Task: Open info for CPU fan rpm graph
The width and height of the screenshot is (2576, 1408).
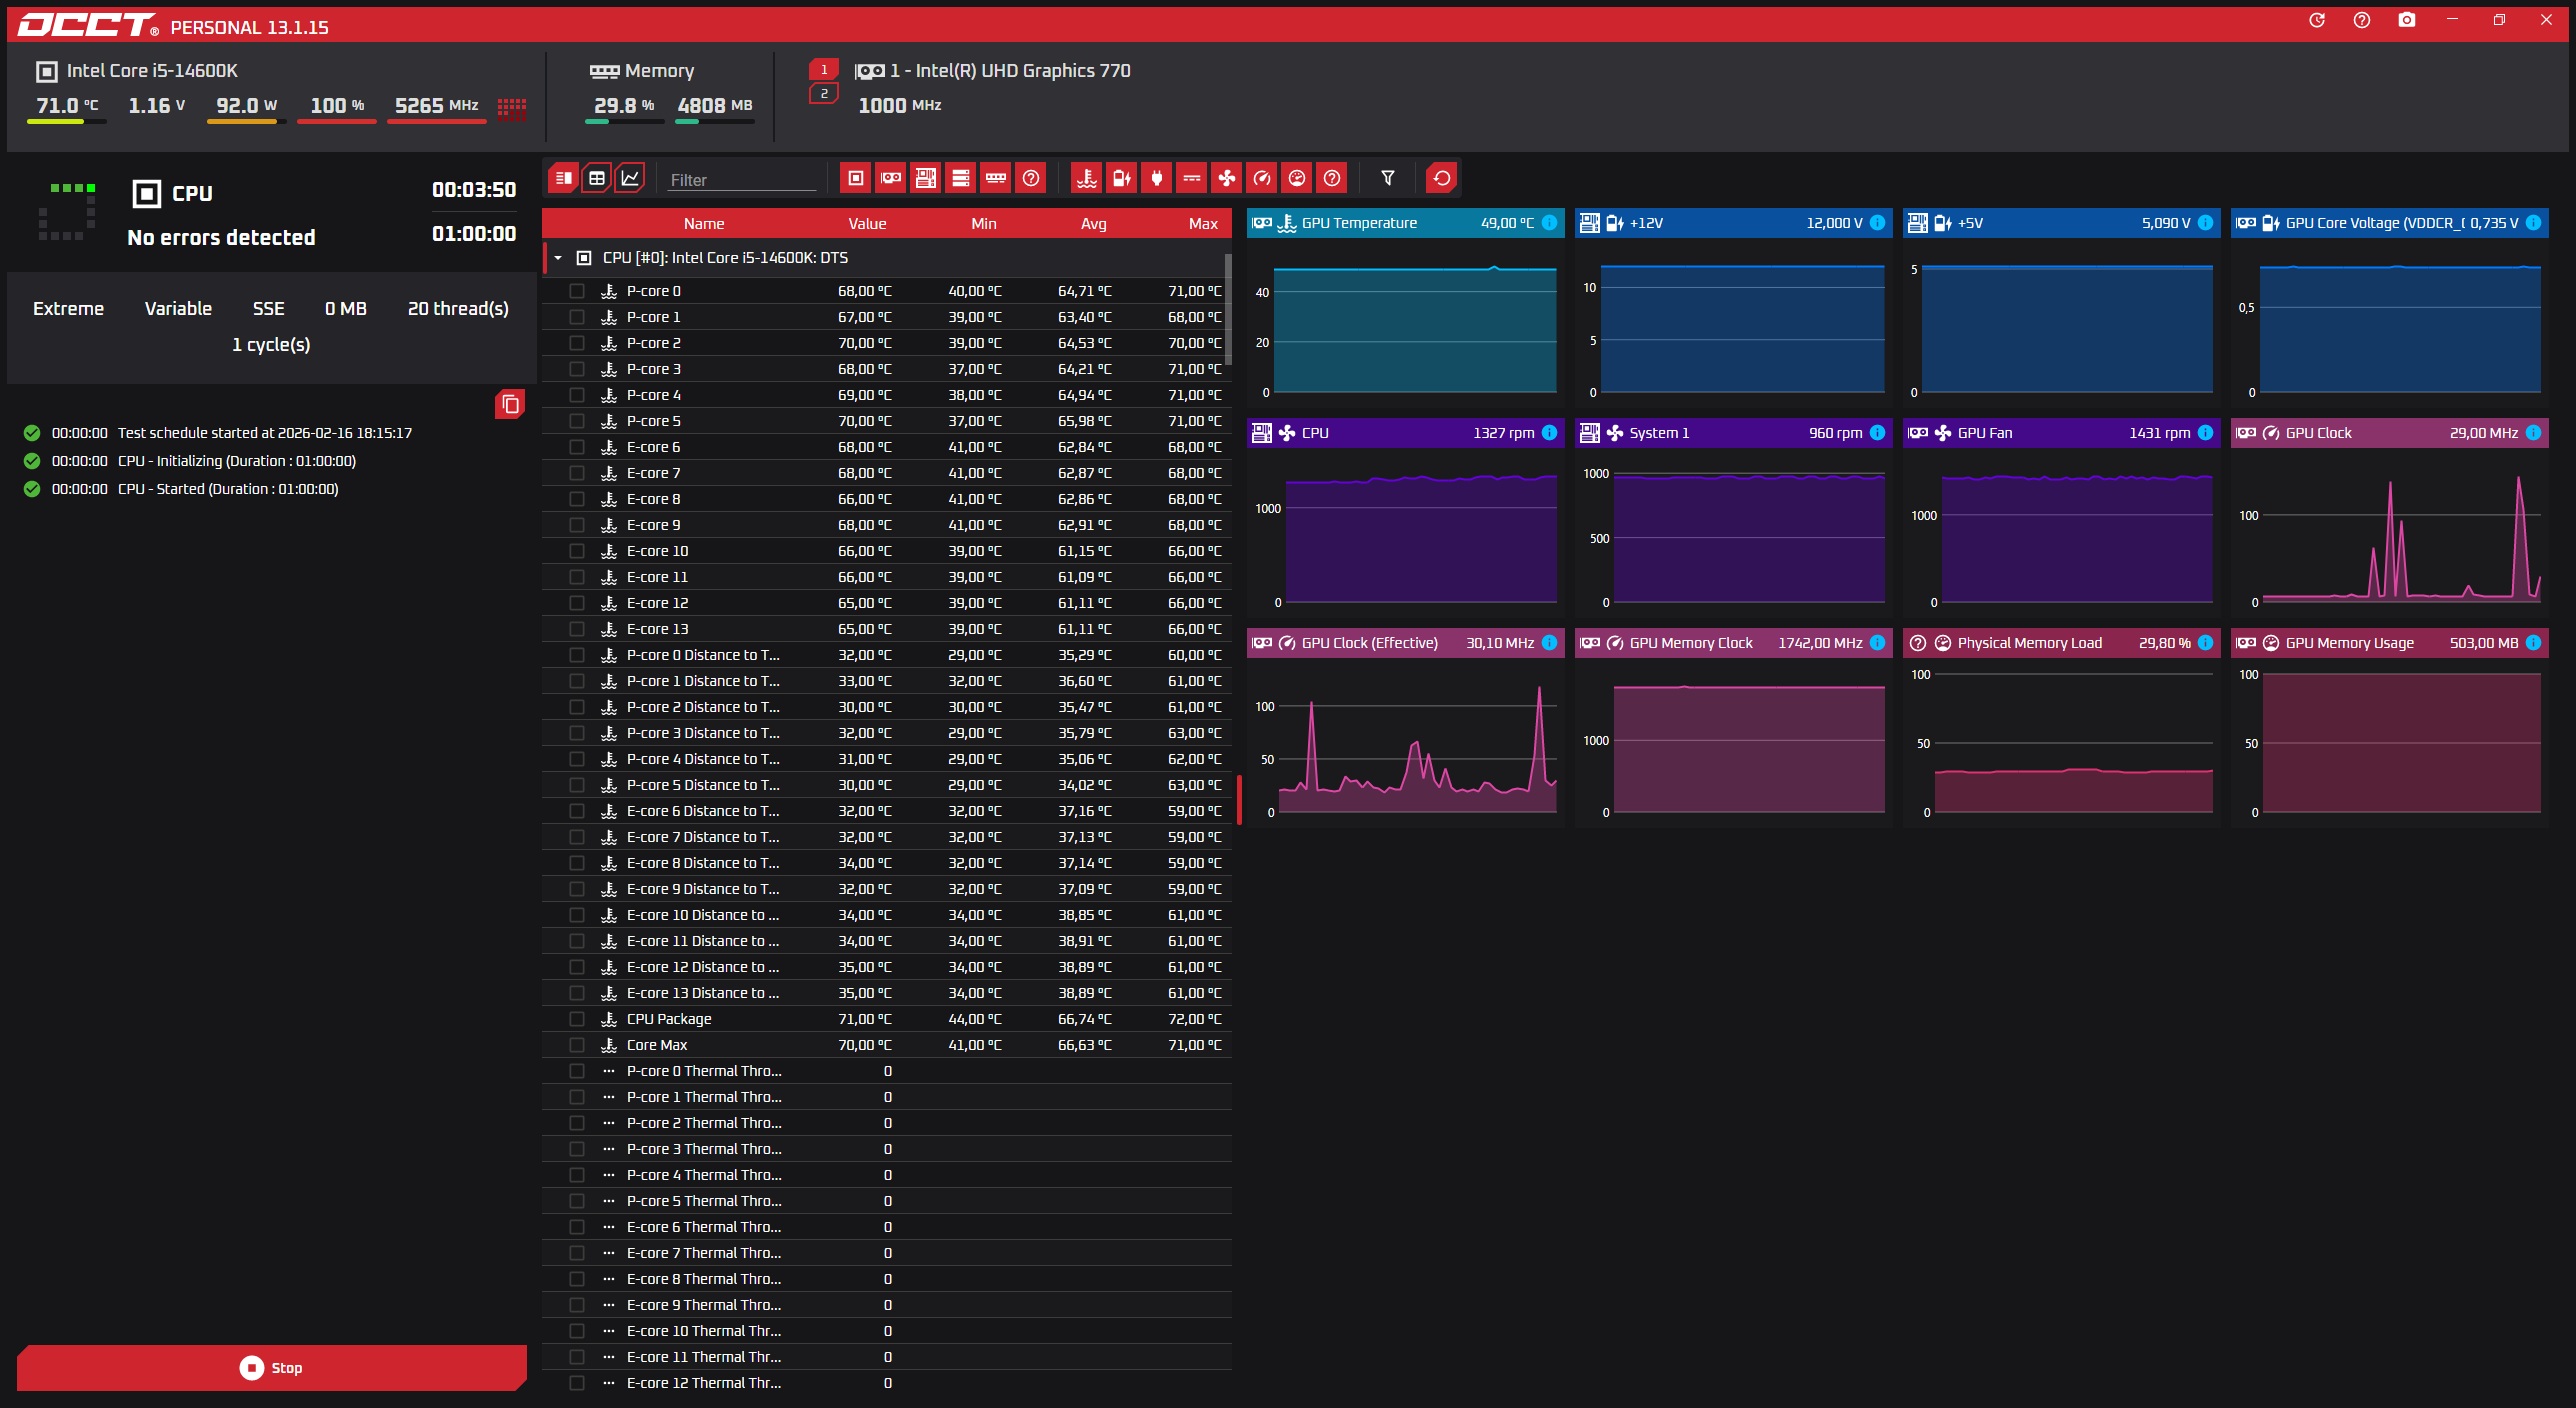Action: (x=1549, y=433)
